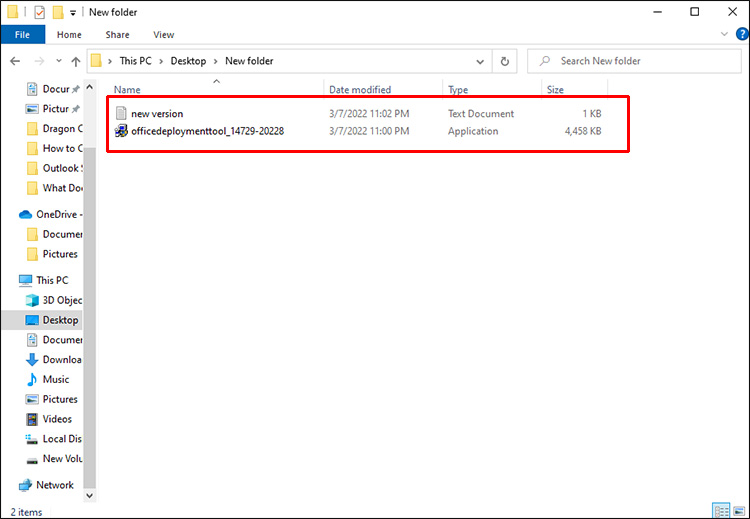Open Downloads arrow icon in sidebar
The image size is (750, 519).
coord(32,360)
